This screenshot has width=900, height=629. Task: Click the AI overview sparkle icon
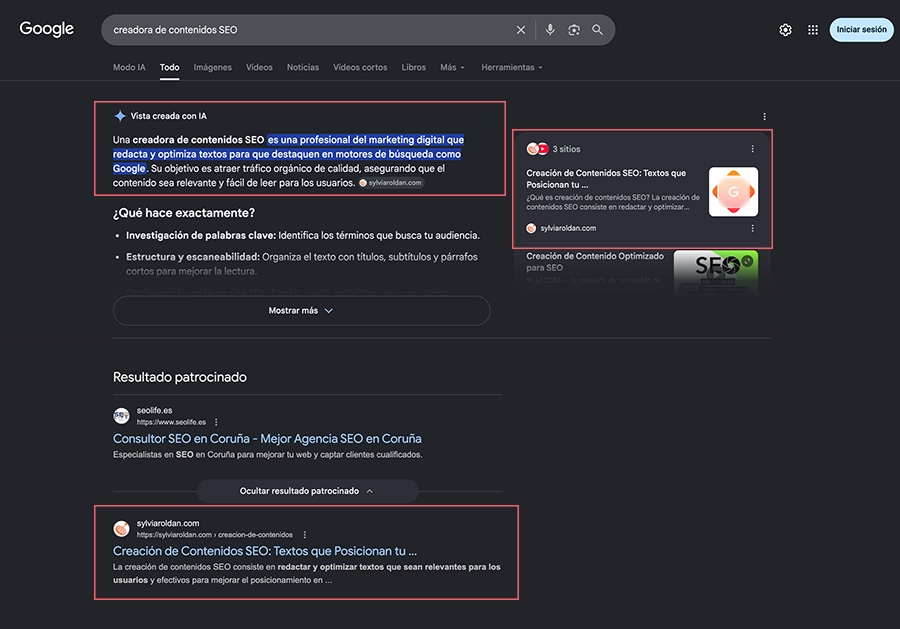click(120, 116)
